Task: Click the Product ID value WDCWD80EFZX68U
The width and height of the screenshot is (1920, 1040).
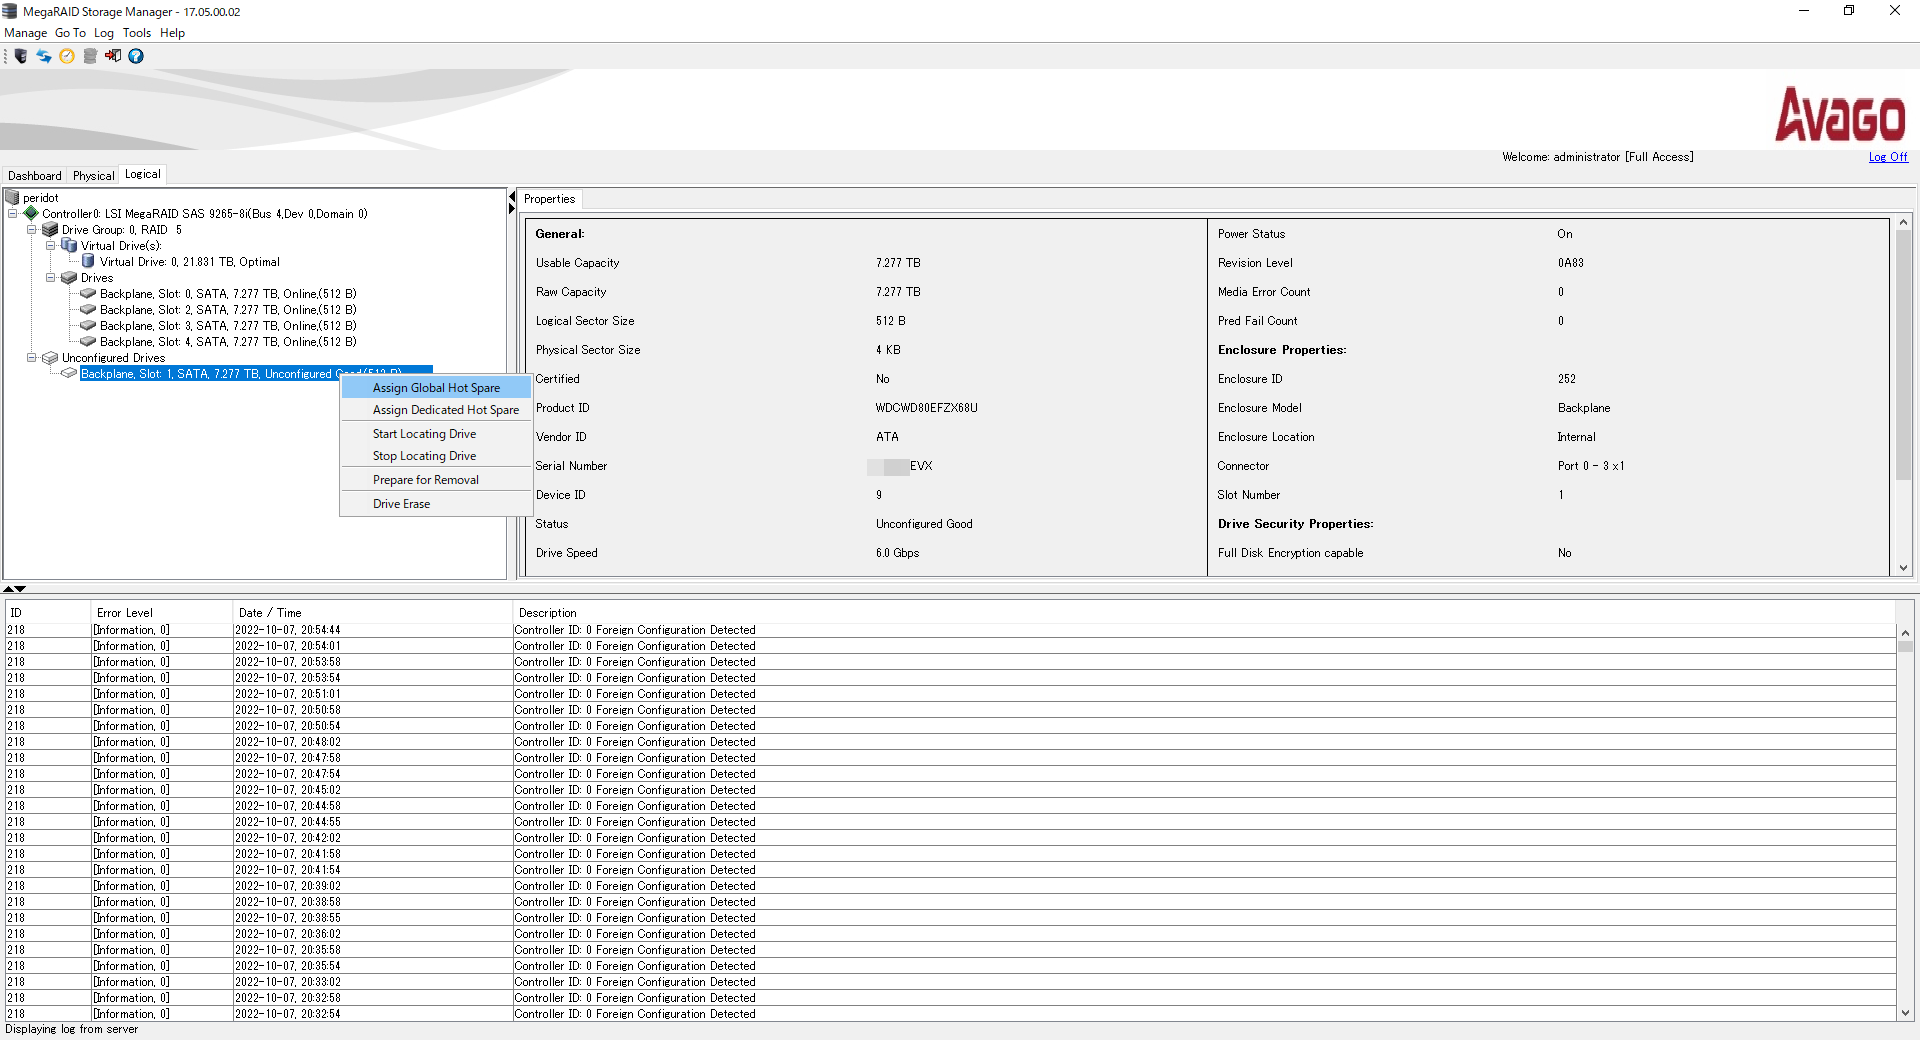Action: pyautogui.click(x=927, y=408)
